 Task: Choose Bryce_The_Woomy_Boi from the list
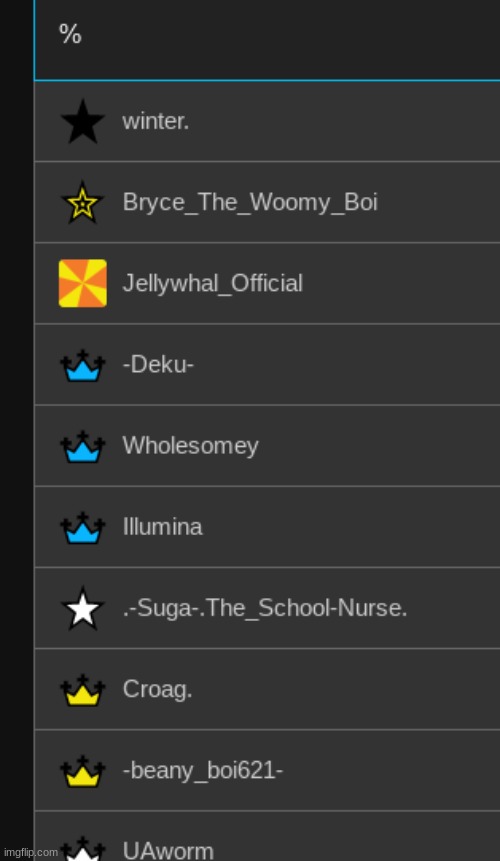267,202
